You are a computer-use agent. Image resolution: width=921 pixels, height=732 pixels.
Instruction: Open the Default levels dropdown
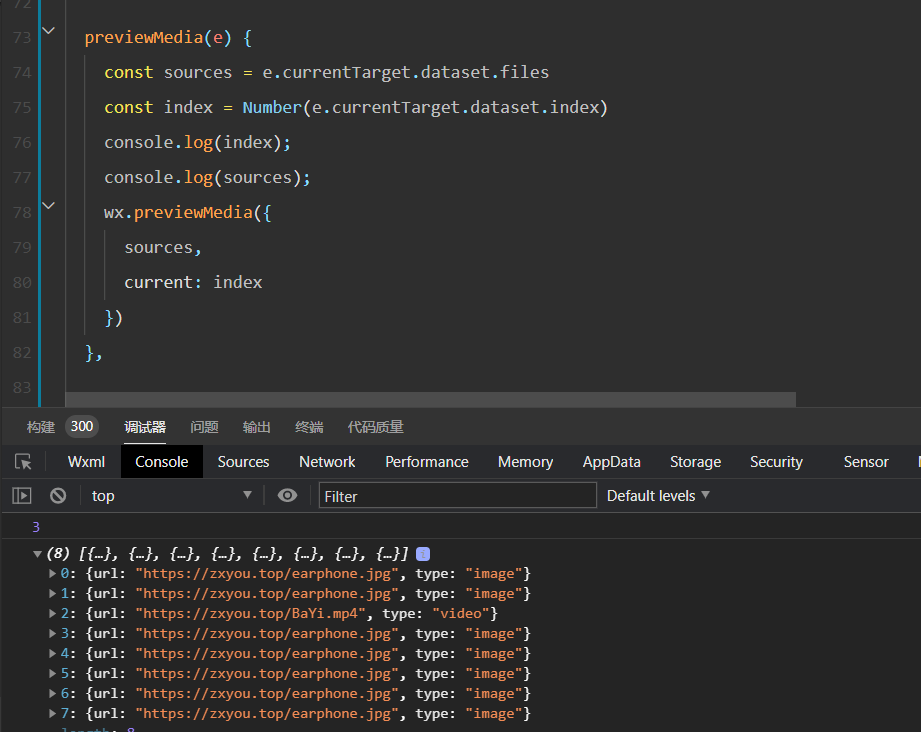(x=658, y=496)
